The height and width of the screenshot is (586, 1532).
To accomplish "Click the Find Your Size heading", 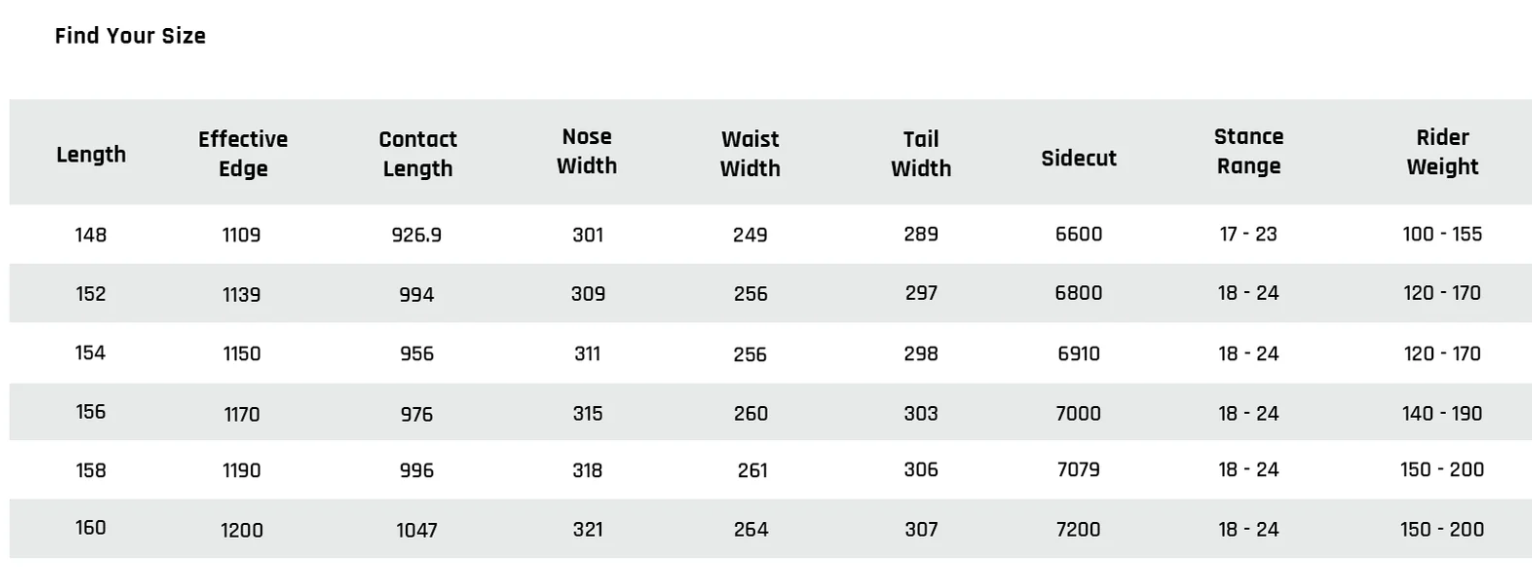I will (130, 36).
